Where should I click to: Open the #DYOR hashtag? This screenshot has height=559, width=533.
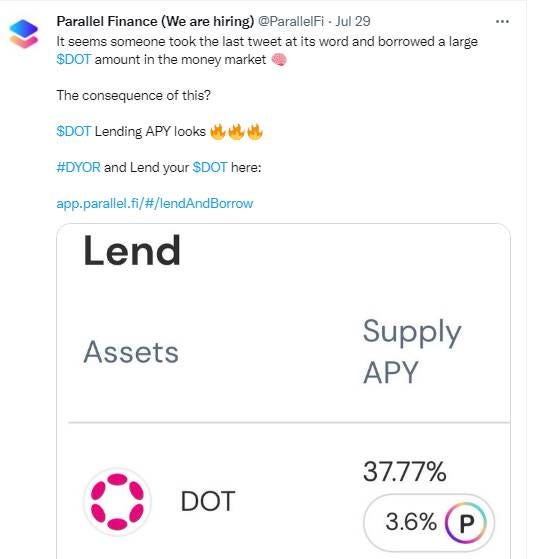pyautogui.click(x=78, y=167)
